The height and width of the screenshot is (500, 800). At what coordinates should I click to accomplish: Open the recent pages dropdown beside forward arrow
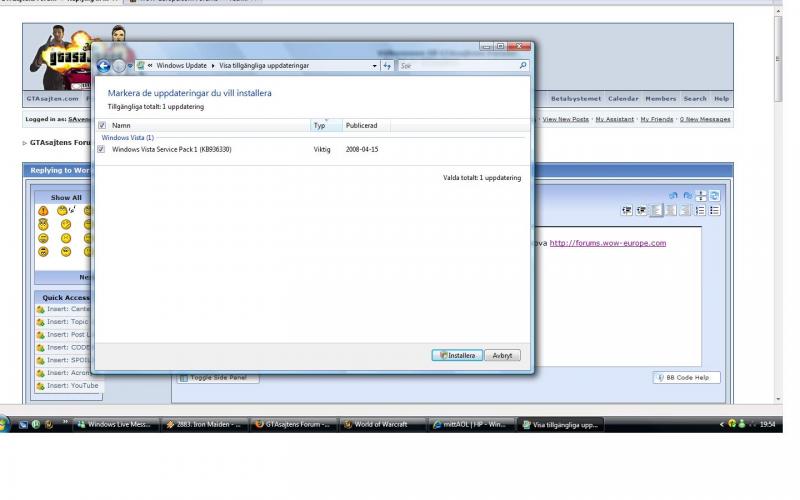click(x=130, y=66)
